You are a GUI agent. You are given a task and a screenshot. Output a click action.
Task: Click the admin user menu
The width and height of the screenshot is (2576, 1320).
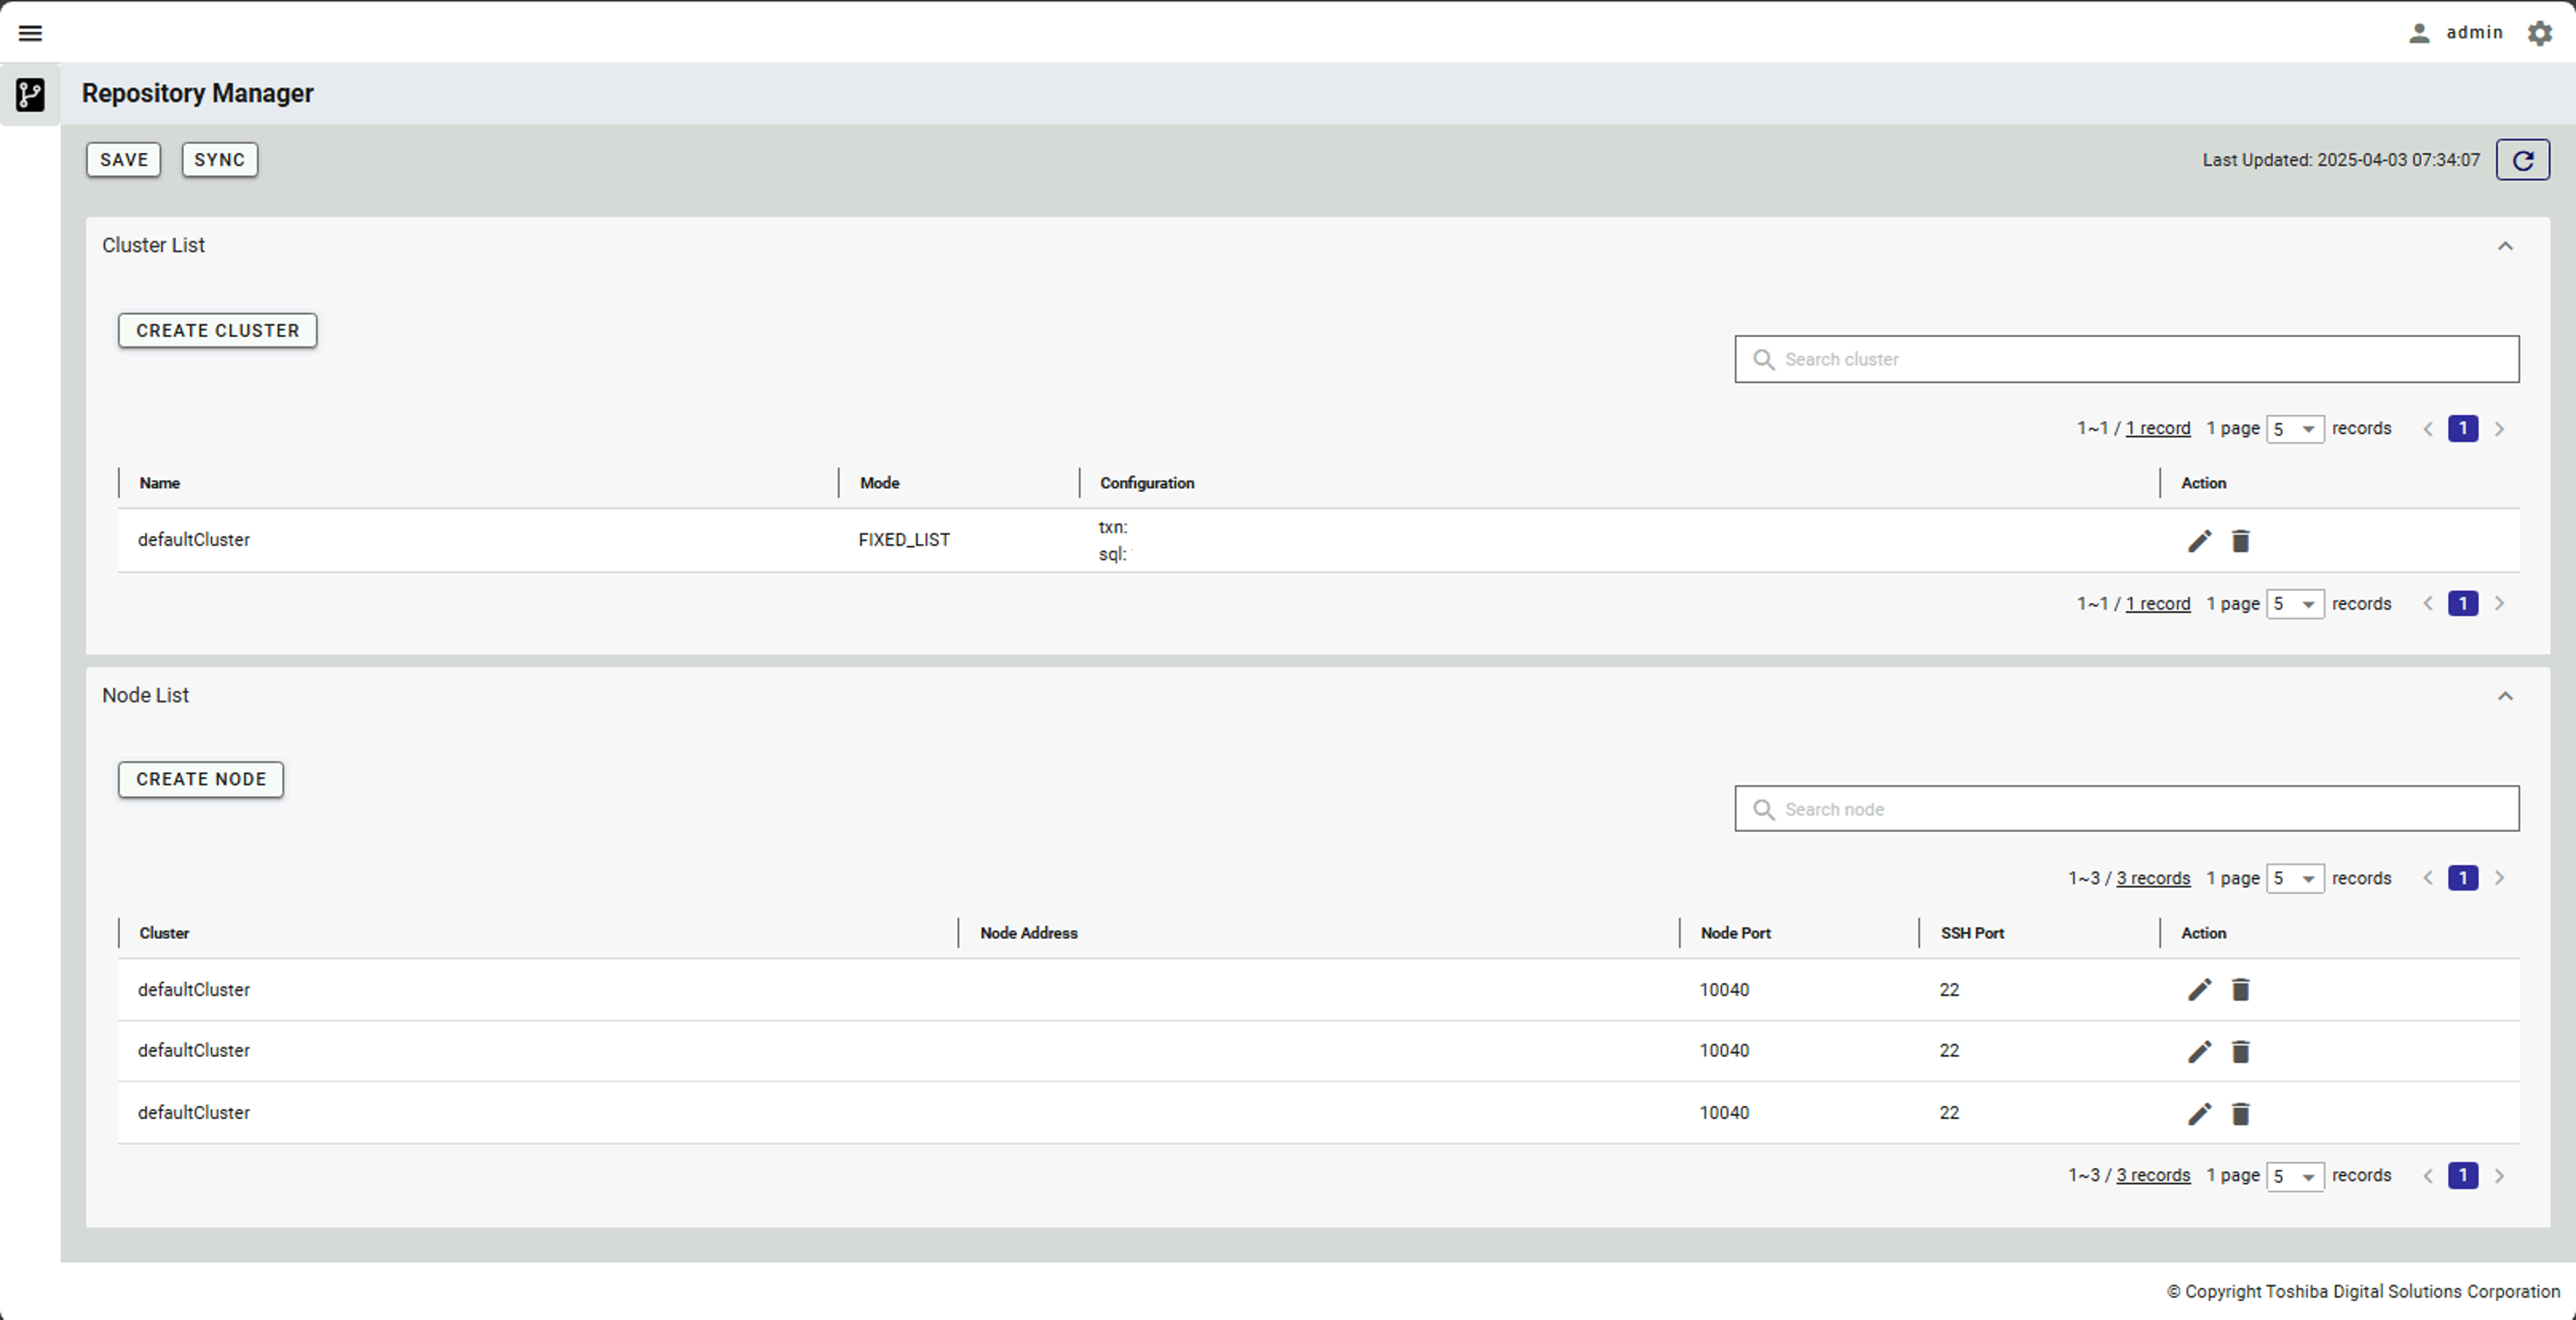tap(2460, 33)
